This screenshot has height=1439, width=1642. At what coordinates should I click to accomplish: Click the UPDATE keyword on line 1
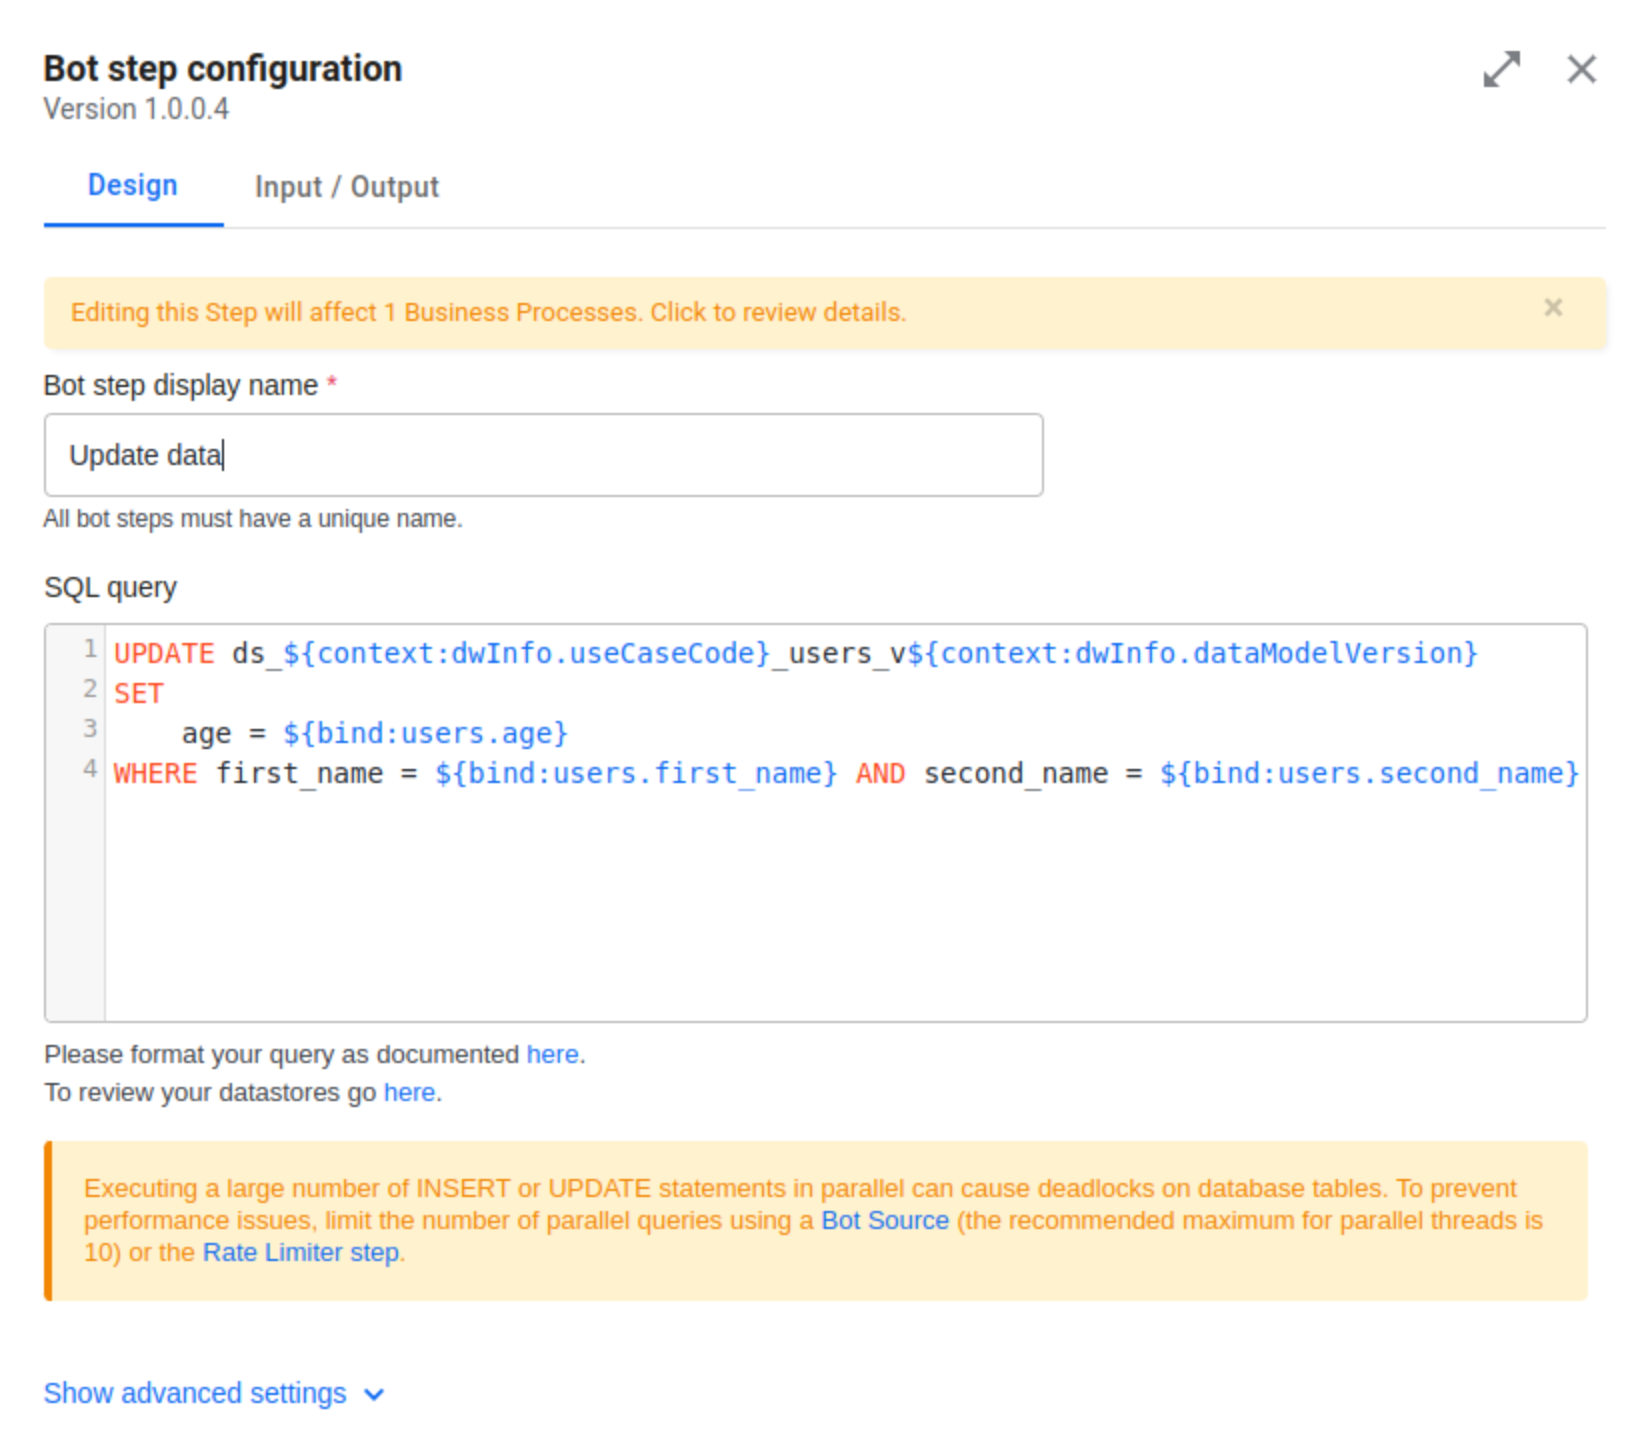[x=164, y=653]
